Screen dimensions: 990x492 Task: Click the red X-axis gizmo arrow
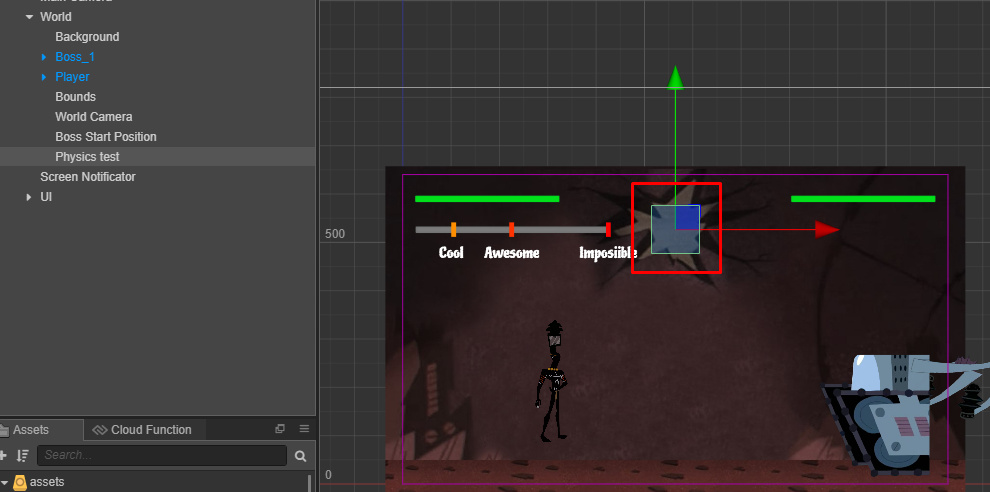point(826,229)
